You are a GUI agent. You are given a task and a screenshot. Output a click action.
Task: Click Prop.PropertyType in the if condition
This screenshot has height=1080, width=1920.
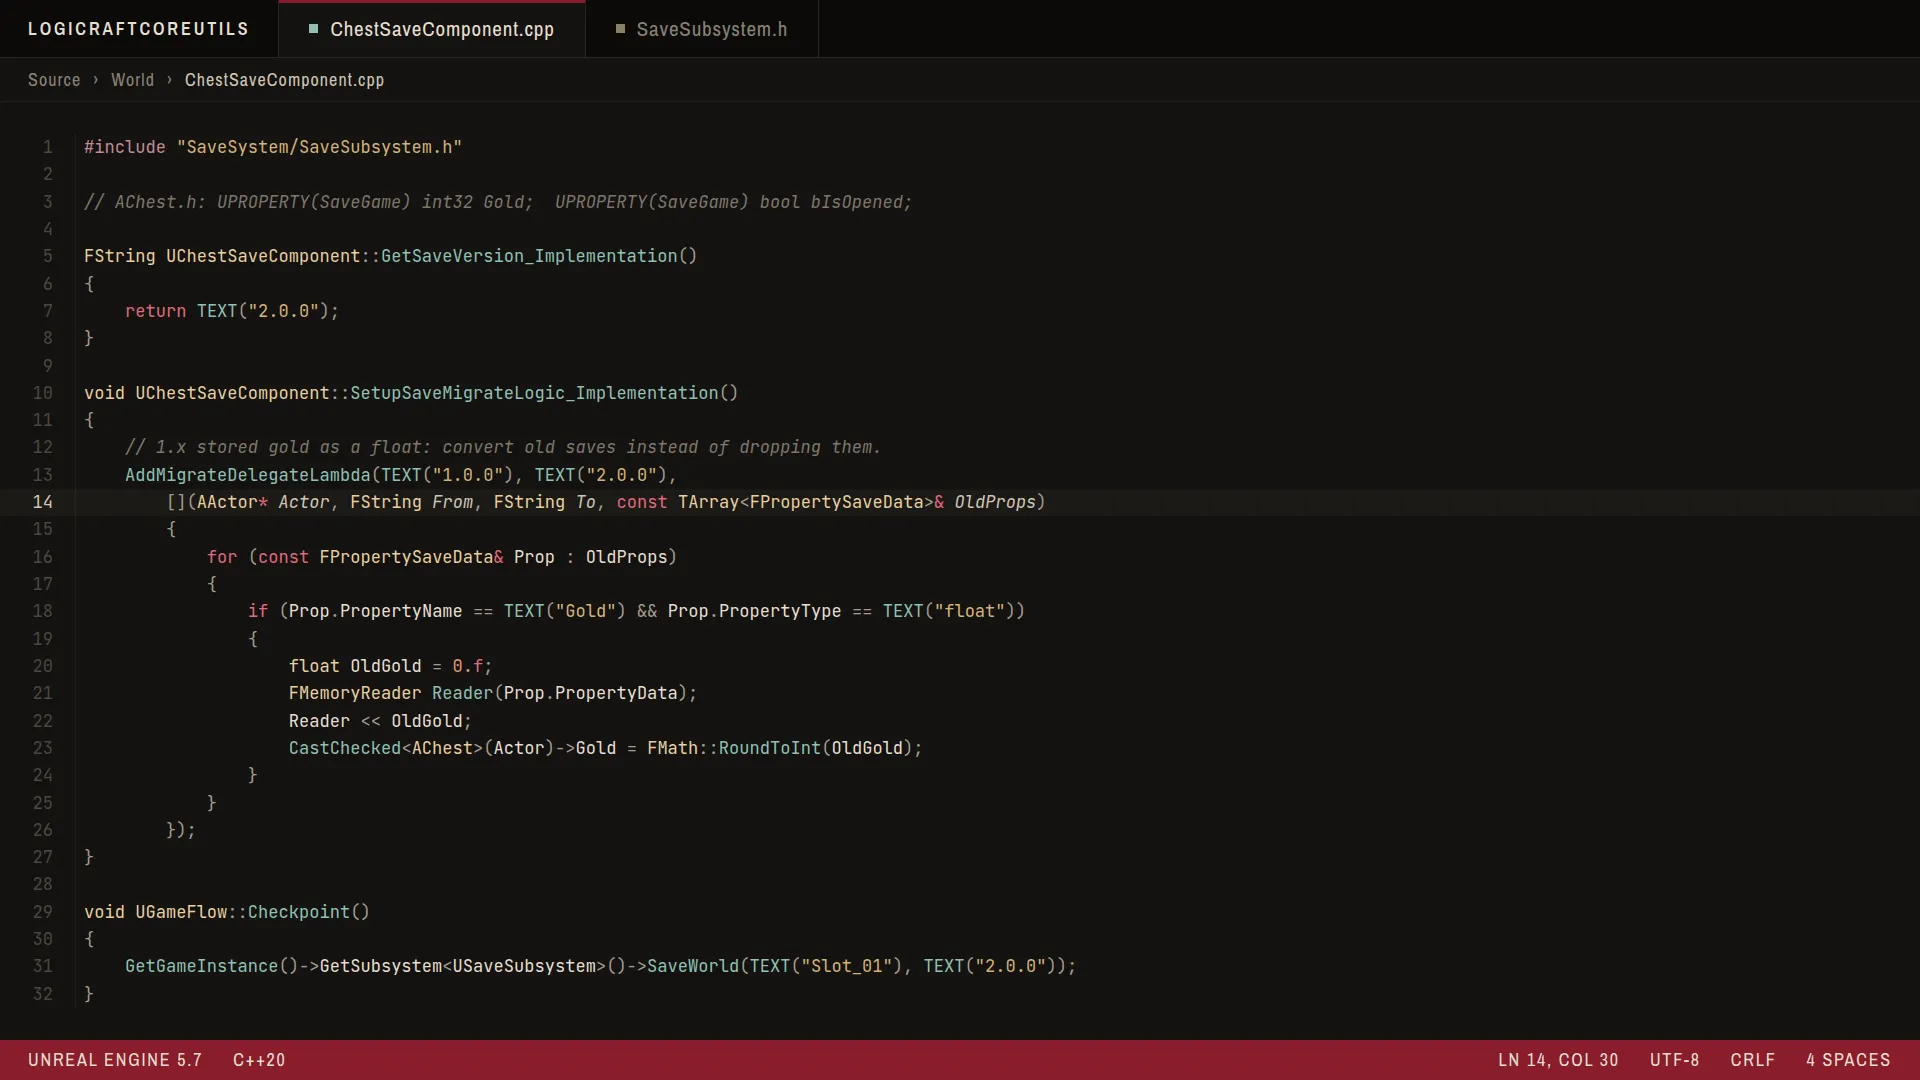755,611
